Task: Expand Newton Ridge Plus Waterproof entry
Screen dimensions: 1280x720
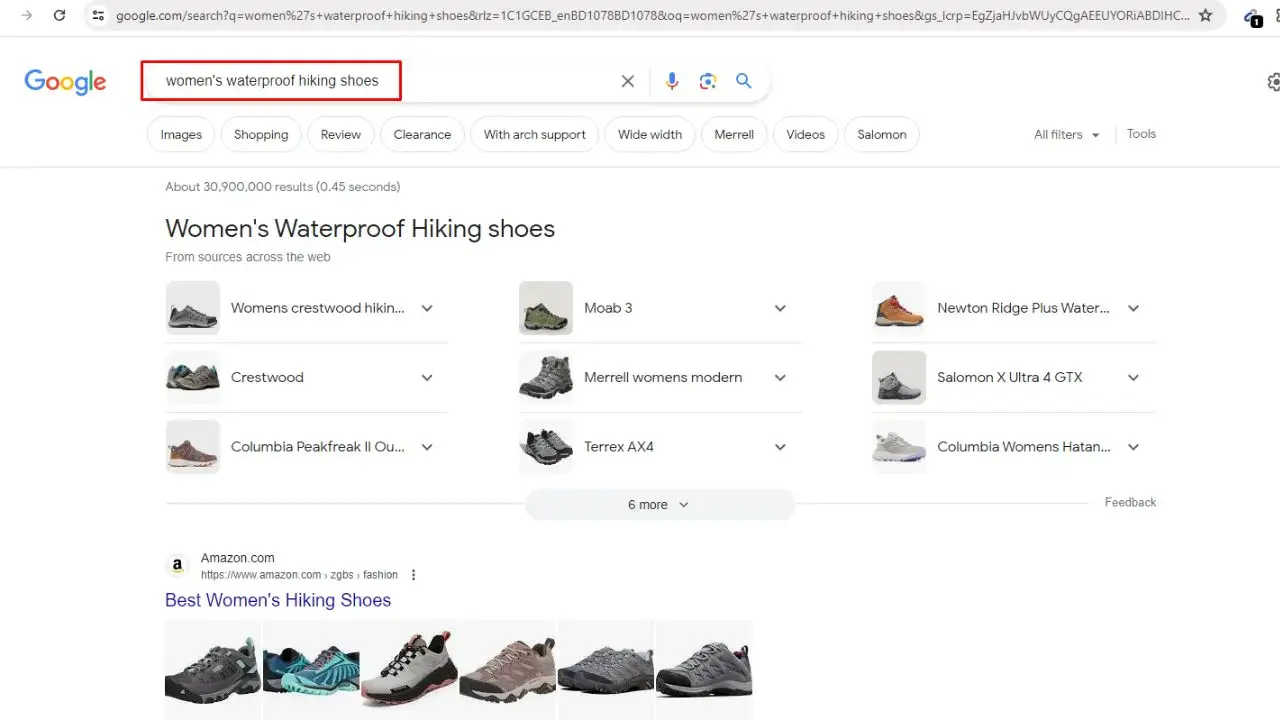Action: tap(1133, 308)
